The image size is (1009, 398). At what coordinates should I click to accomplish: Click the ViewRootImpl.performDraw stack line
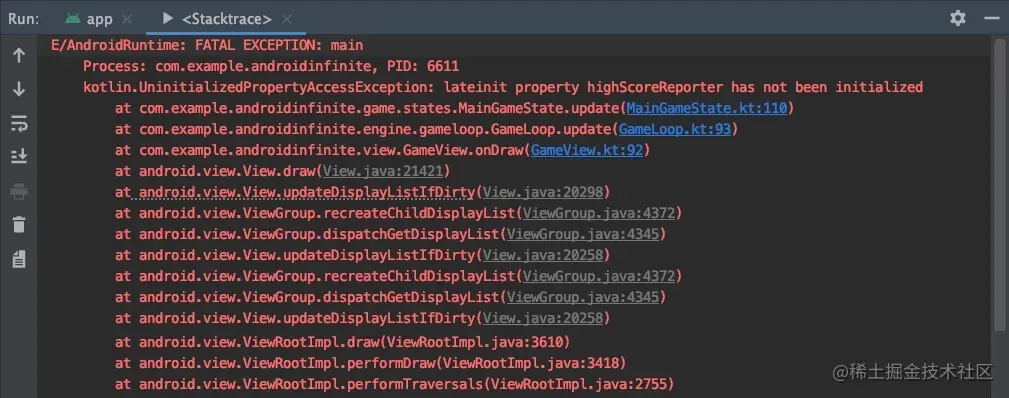(x=371, y=363)
